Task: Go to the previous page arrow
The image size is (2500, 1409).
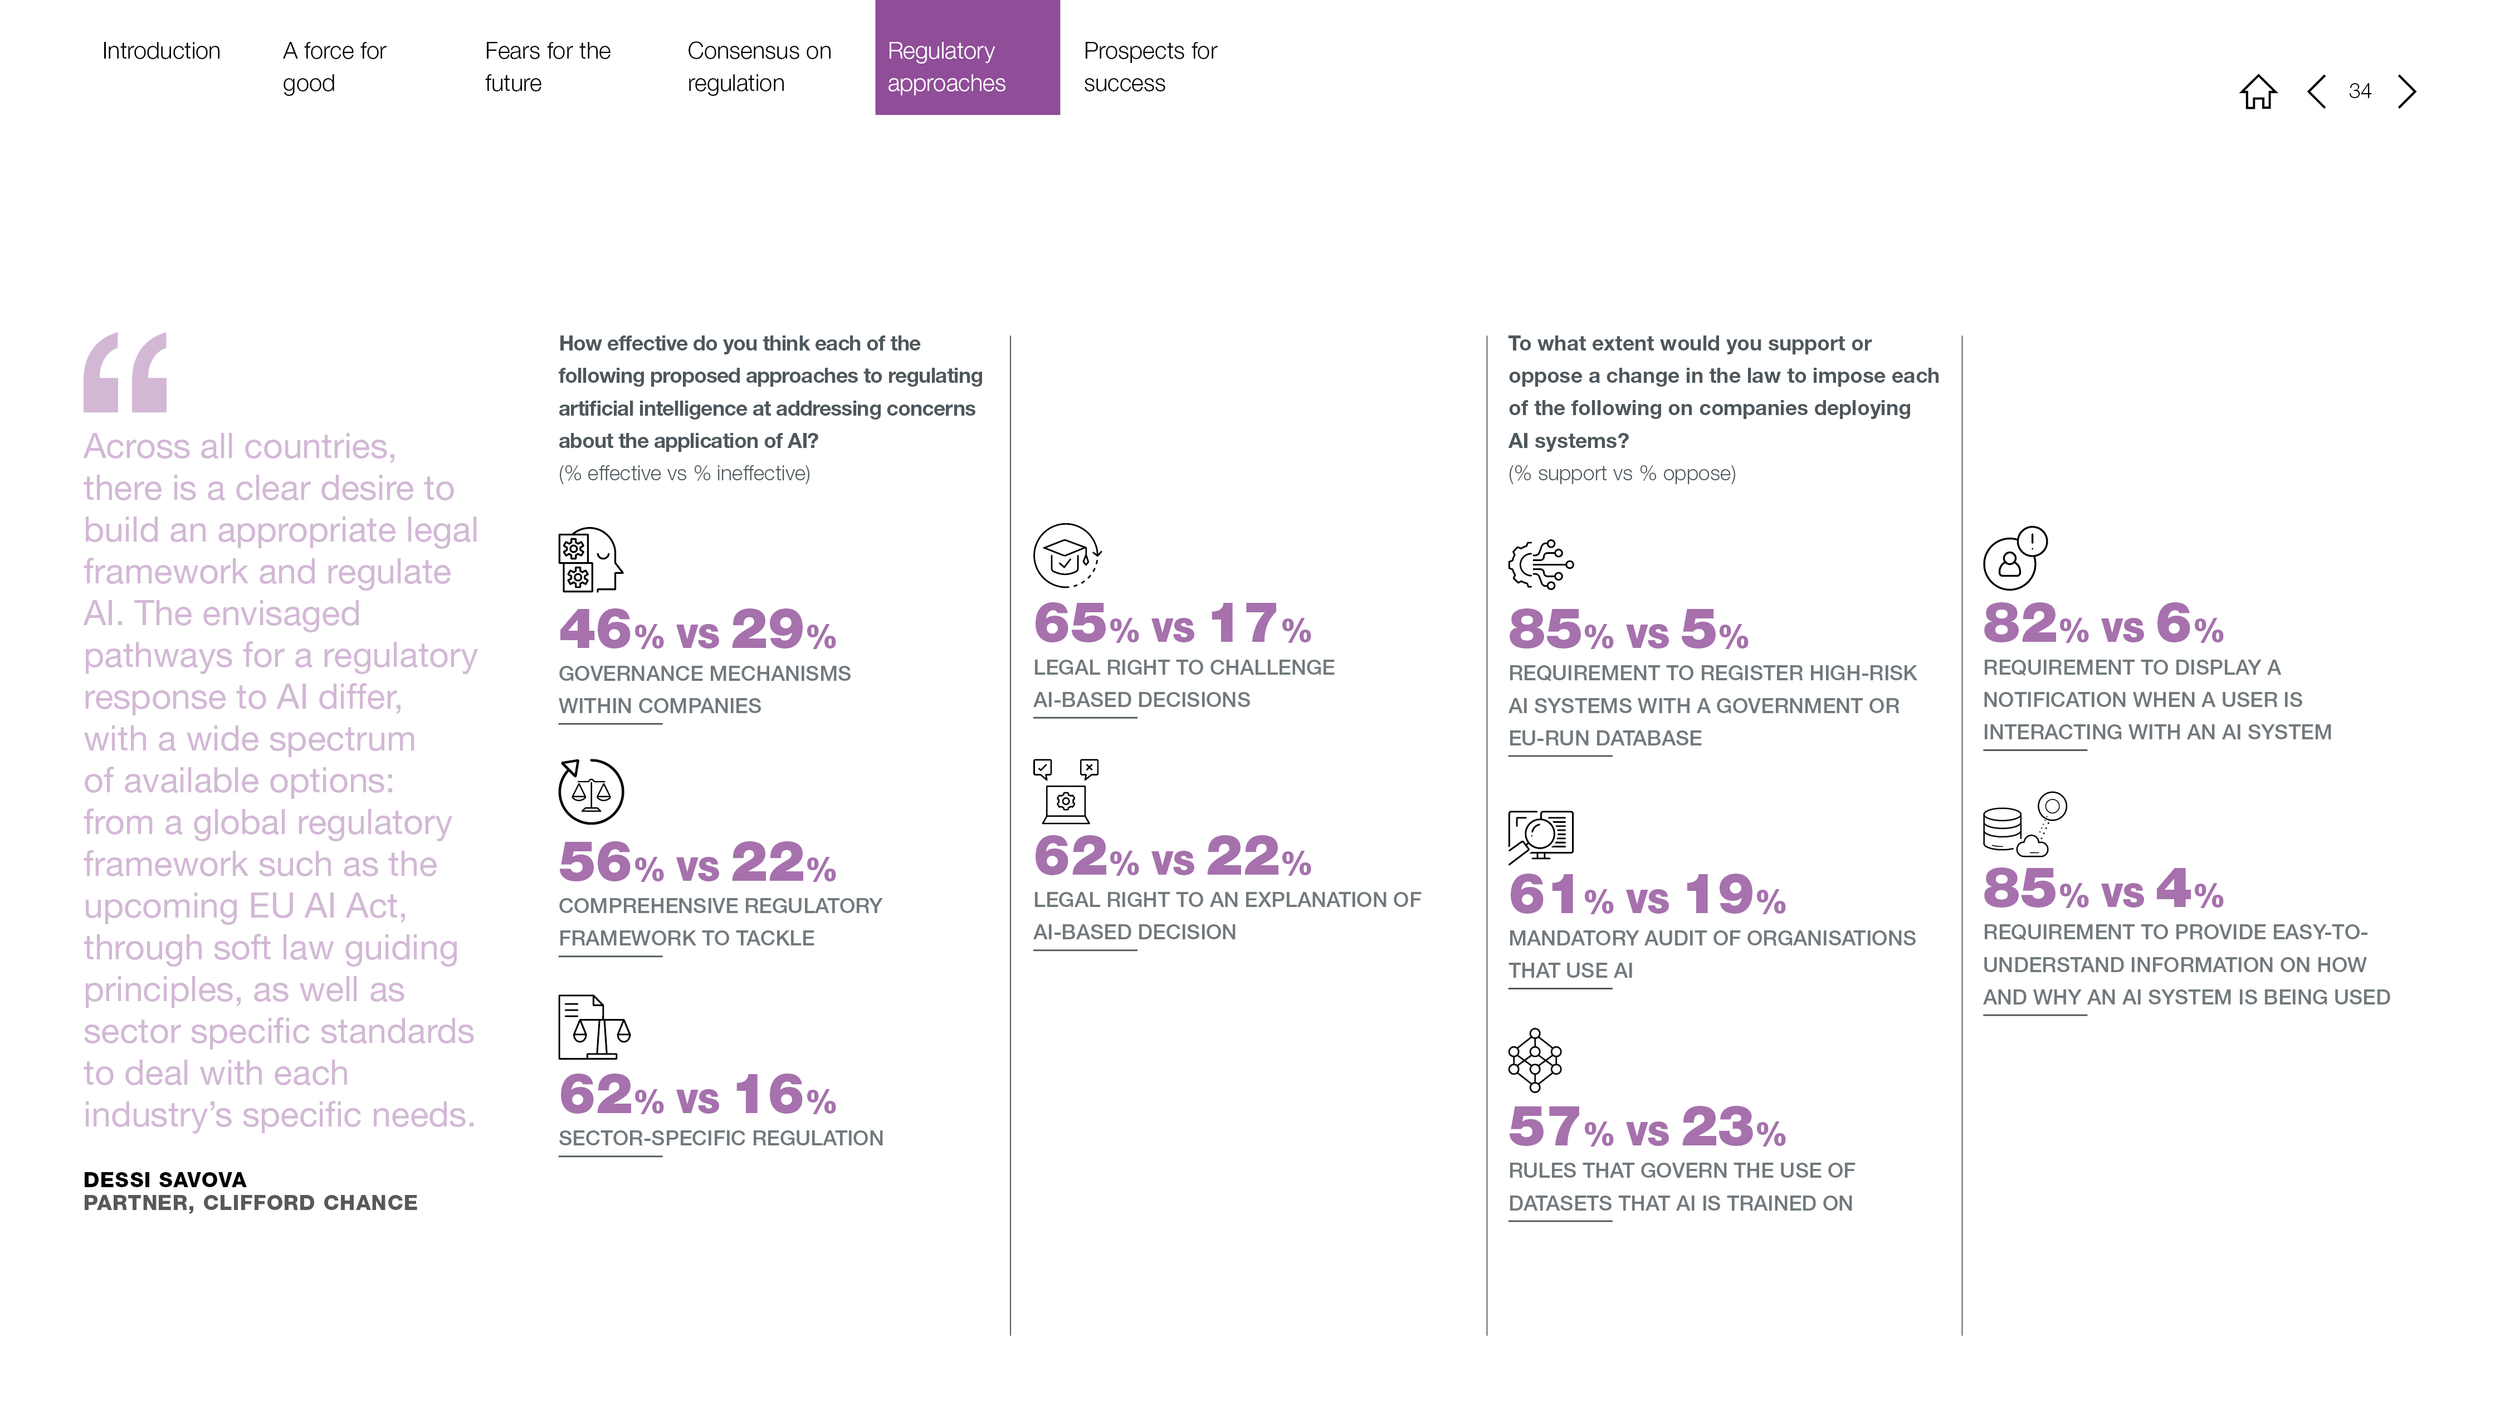Action: tap(2316, 91)
